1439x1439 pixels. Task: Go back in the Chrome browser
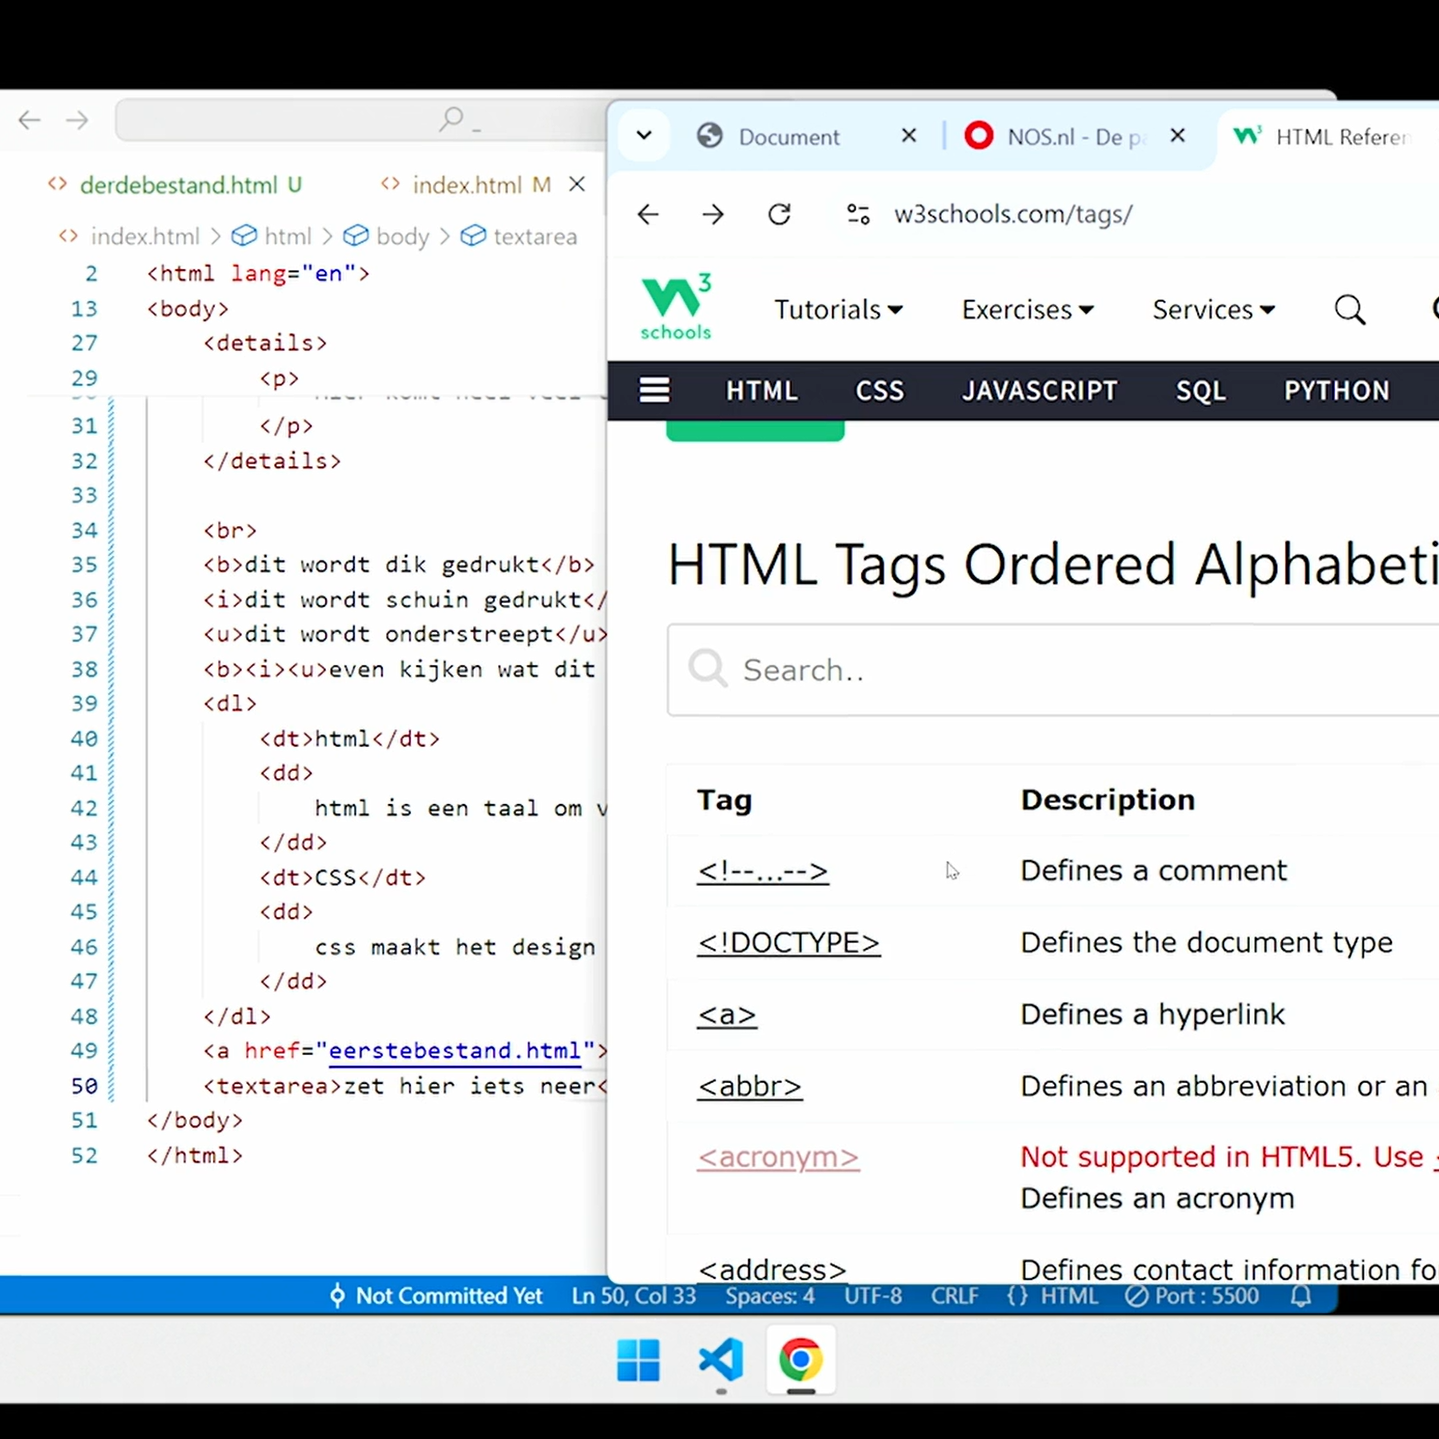coord(648,214)
